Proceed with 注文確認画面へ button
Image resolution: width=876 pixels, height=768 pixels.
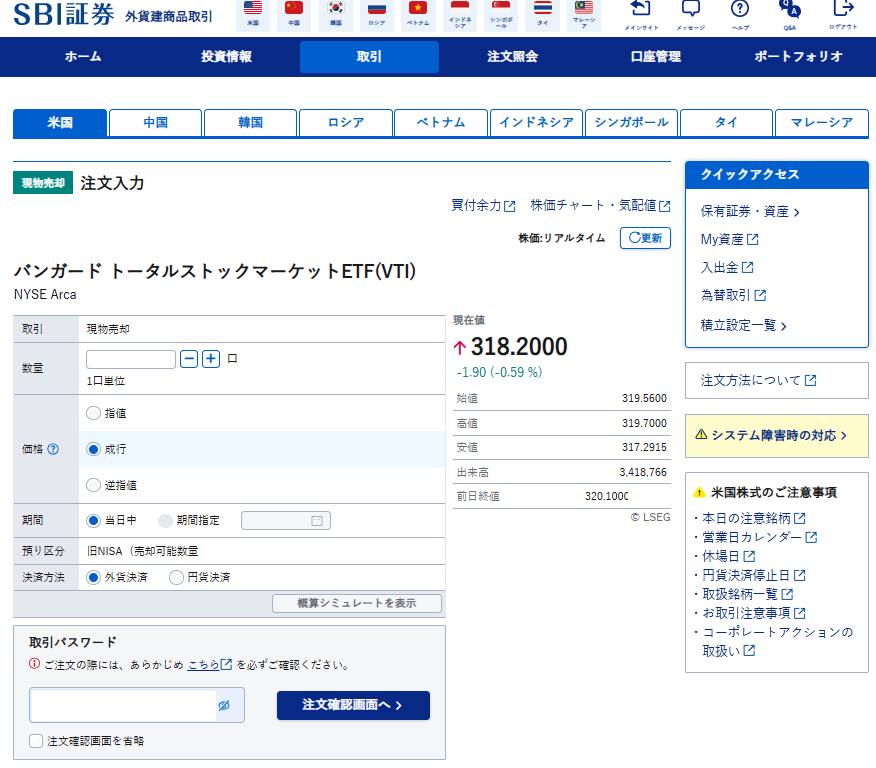pyautogui.click(x=353, y=705)
